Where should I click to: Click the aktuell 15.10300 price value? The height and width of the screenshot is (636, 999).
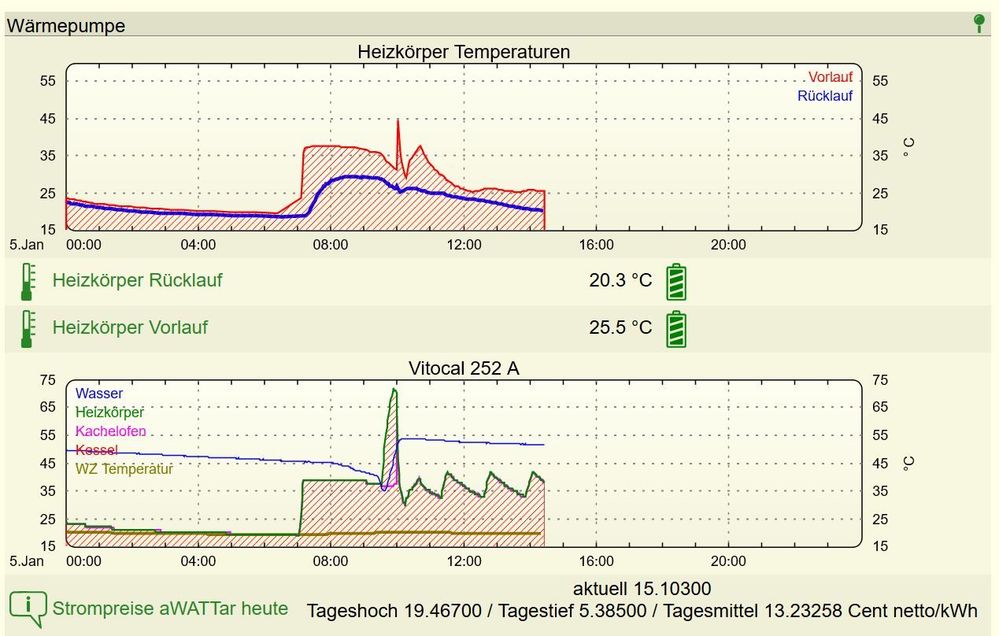pos(642,588)
